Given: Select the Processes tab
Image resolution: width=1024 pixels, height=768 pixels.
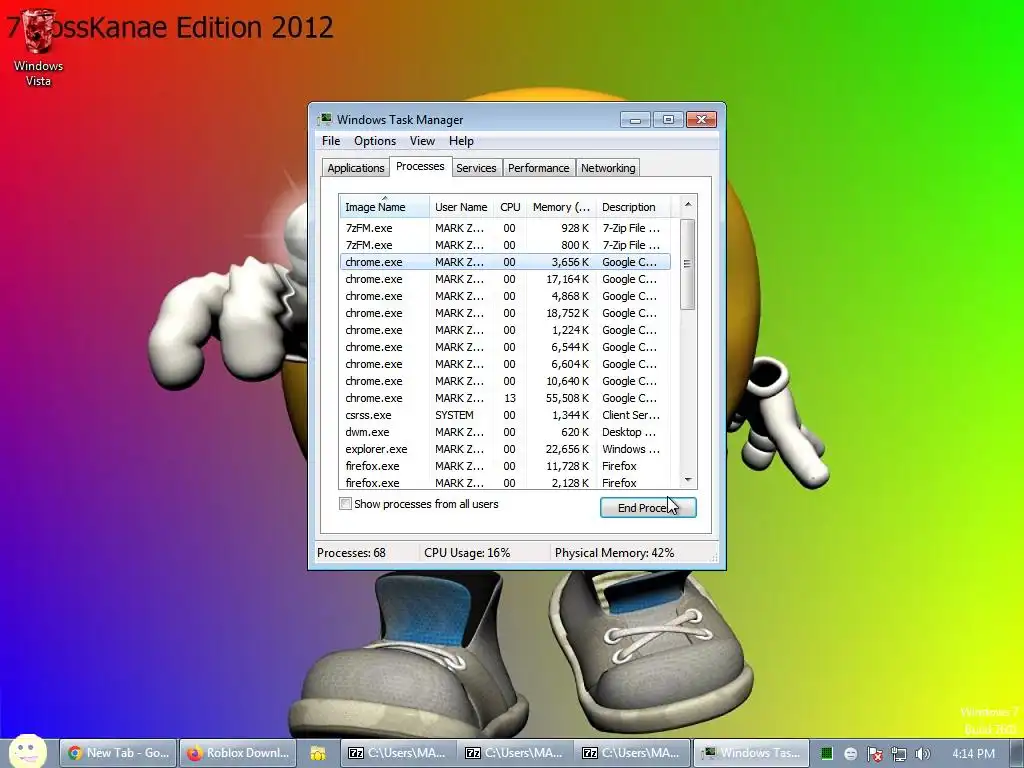Looking at the screenshot, I should pyautogui.click(x=420, y=167).
